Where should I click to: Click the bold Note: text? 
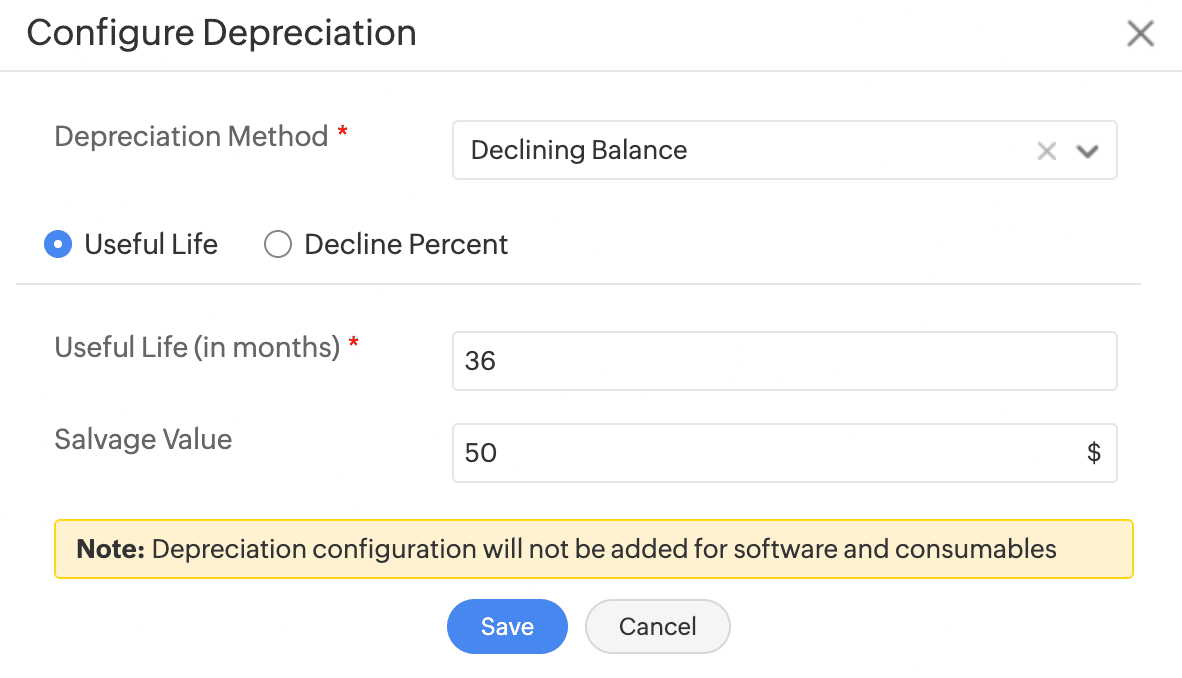click(110, 549)
